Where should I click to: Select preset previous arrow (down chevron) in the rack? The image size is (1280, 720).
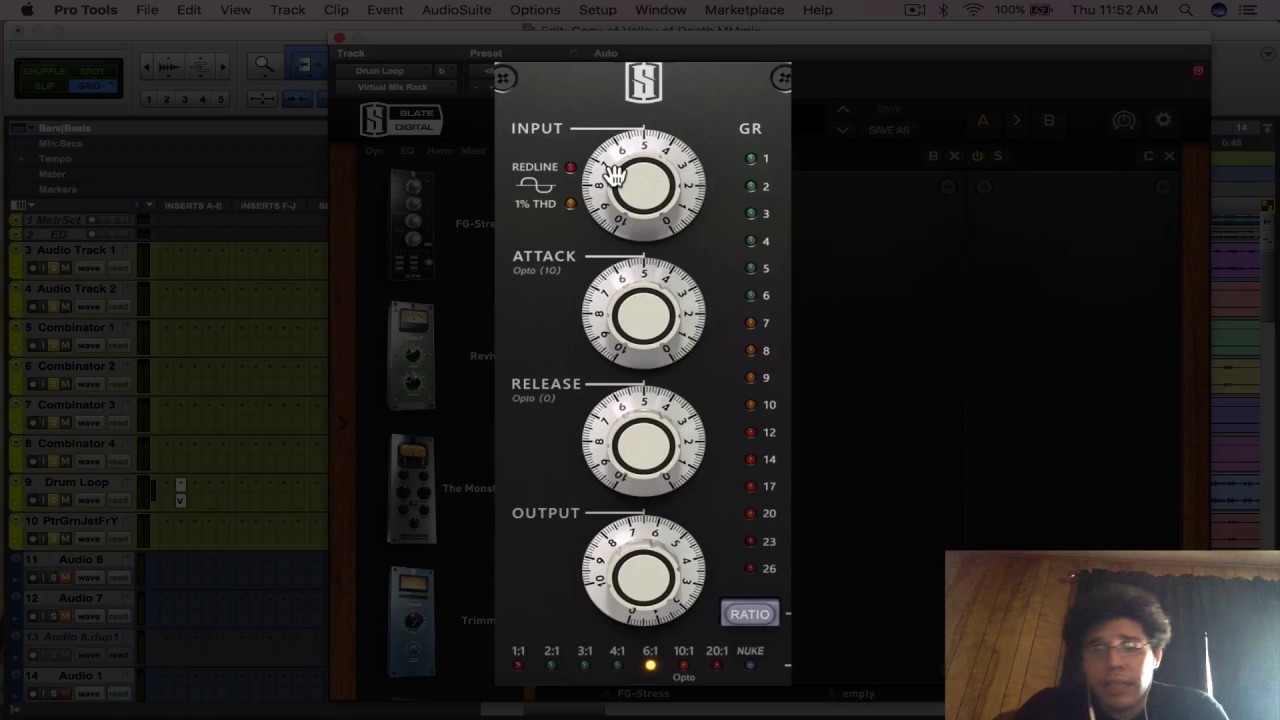coord(843,130)
